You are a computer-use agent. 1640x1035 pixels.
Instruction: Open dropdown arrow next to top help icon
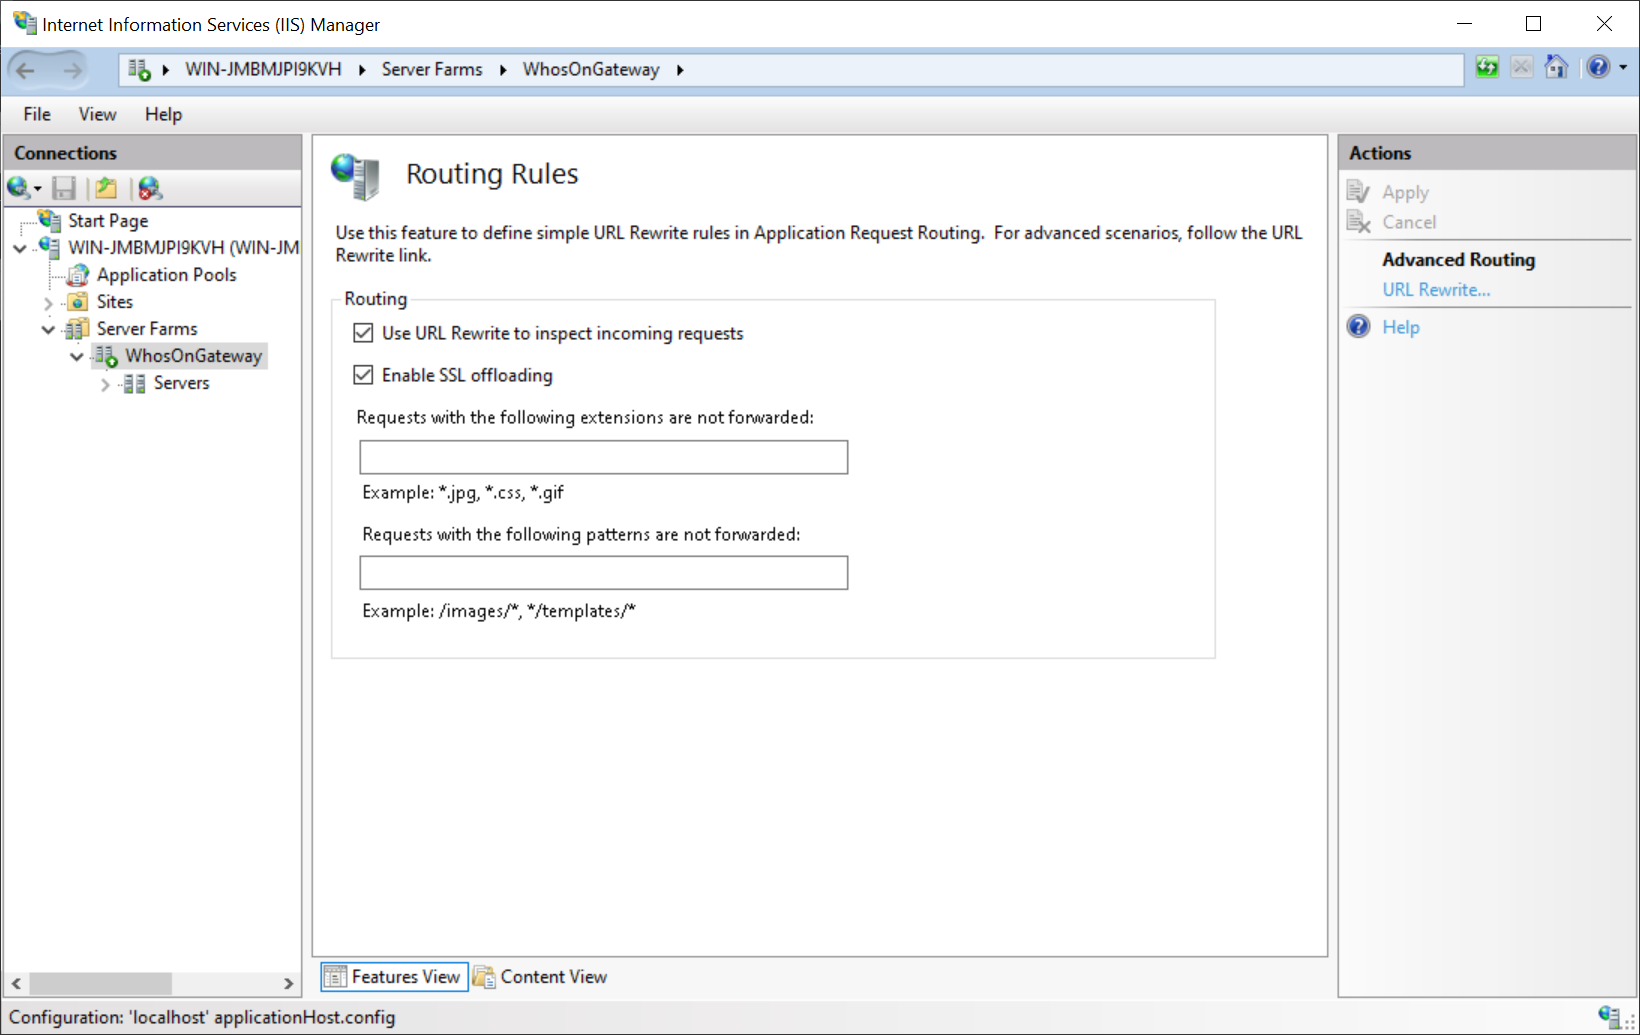[x=1623, y=68]
